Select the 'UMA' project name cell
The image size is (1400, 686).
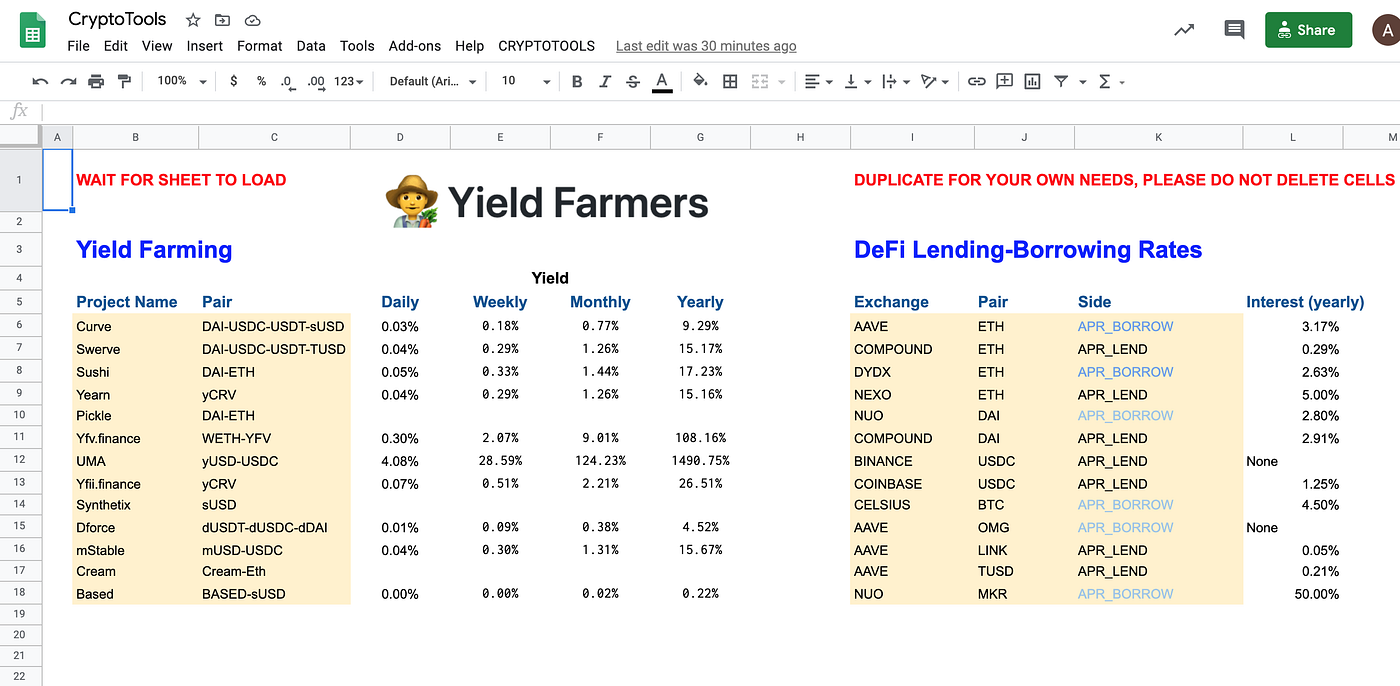(136, 461)
